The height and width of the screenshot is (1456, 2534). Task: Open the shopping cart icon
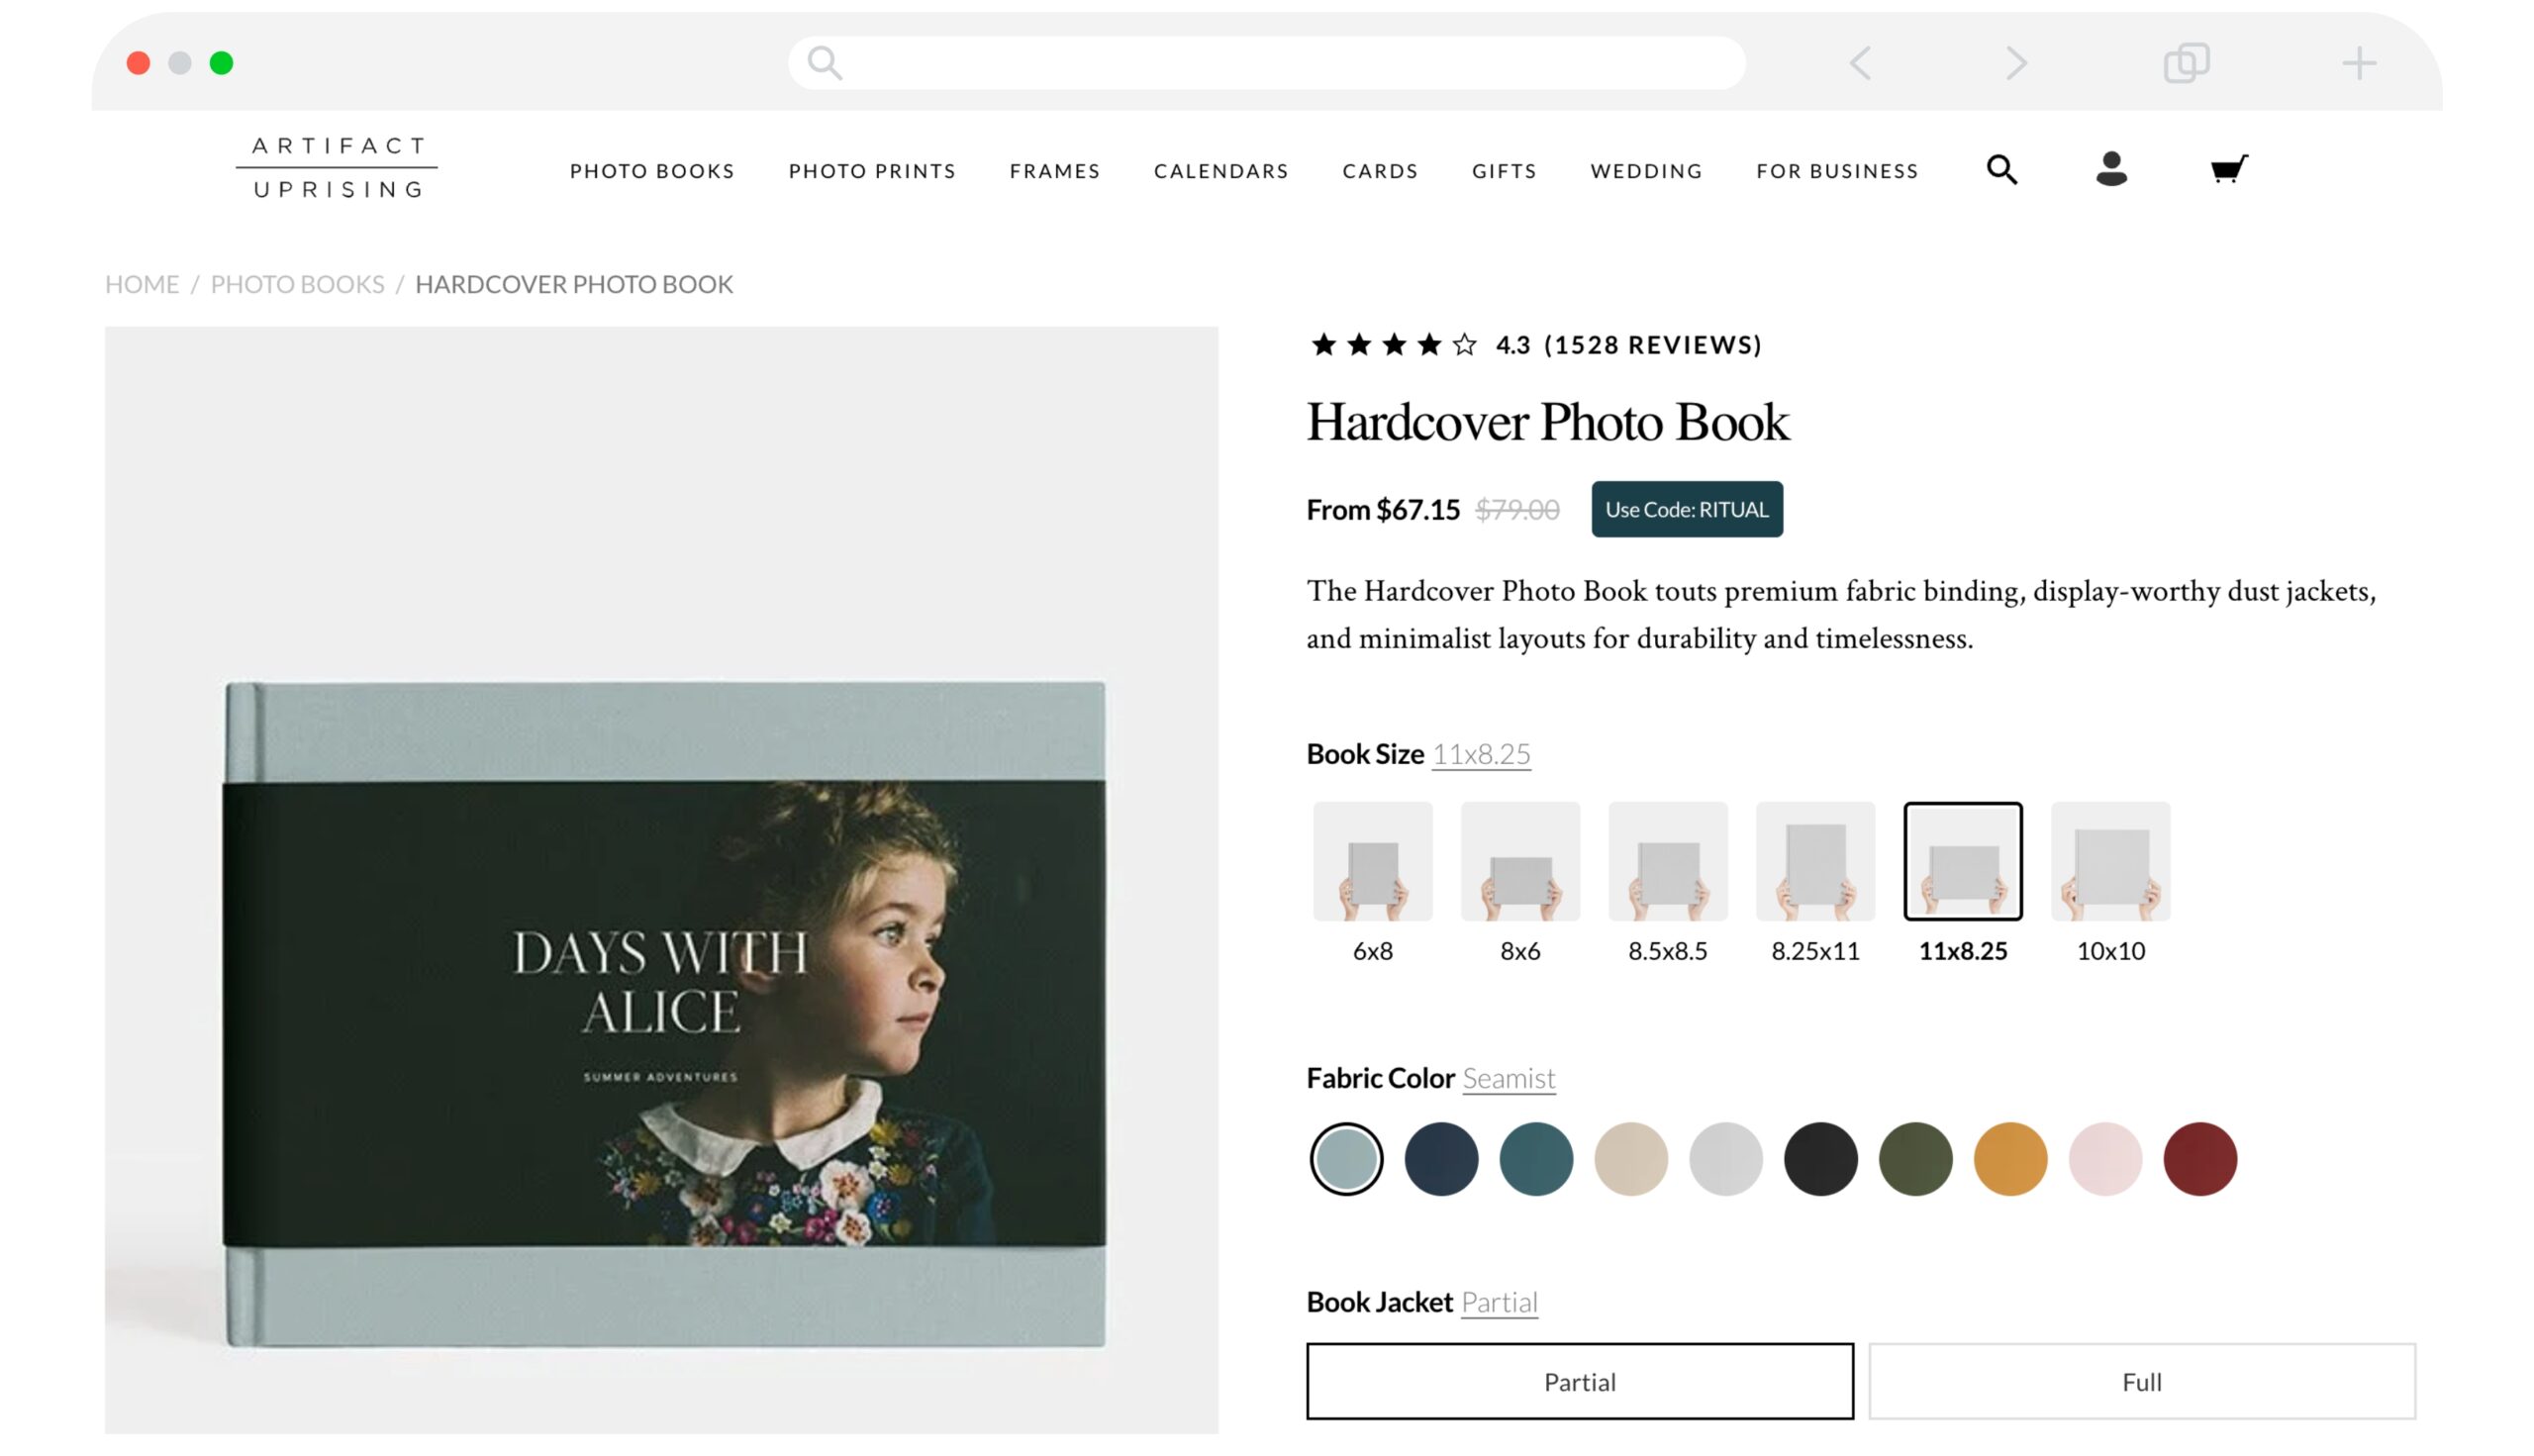(2227, 169)
